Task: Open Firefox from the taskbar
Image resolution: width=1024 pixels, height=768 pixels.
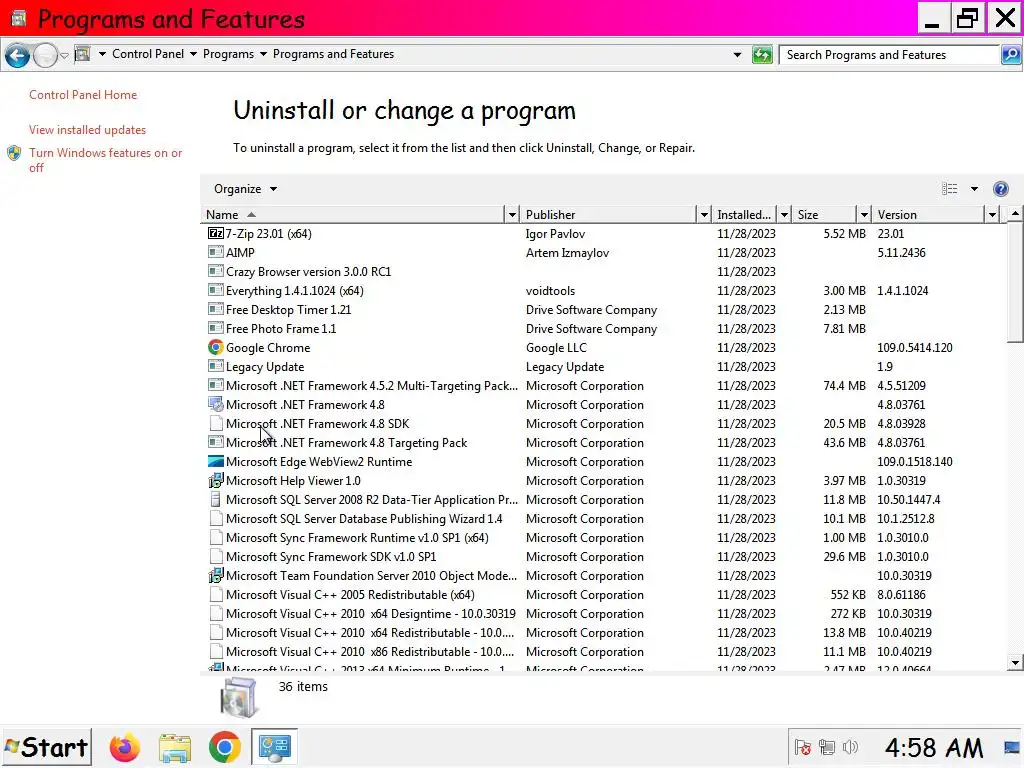Action: (125, 747)
